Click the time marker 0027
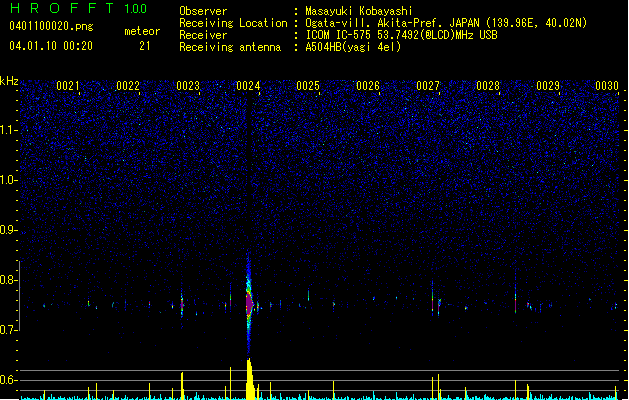 click(x=428, y=86)
